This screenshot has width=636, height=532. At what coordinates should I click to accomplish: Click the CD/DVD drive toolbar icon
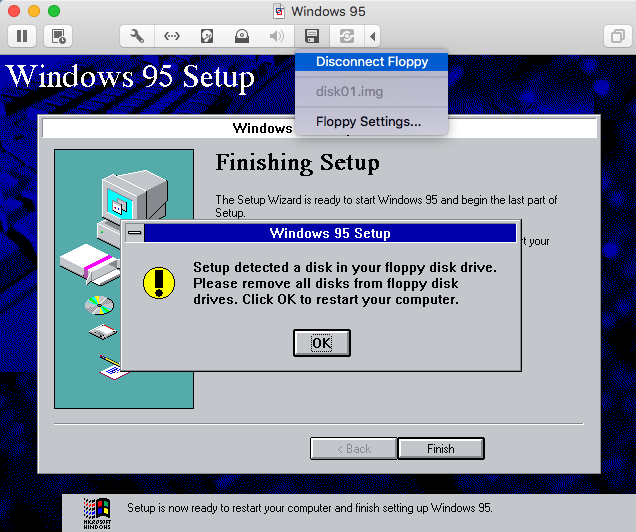click(242, 36)
